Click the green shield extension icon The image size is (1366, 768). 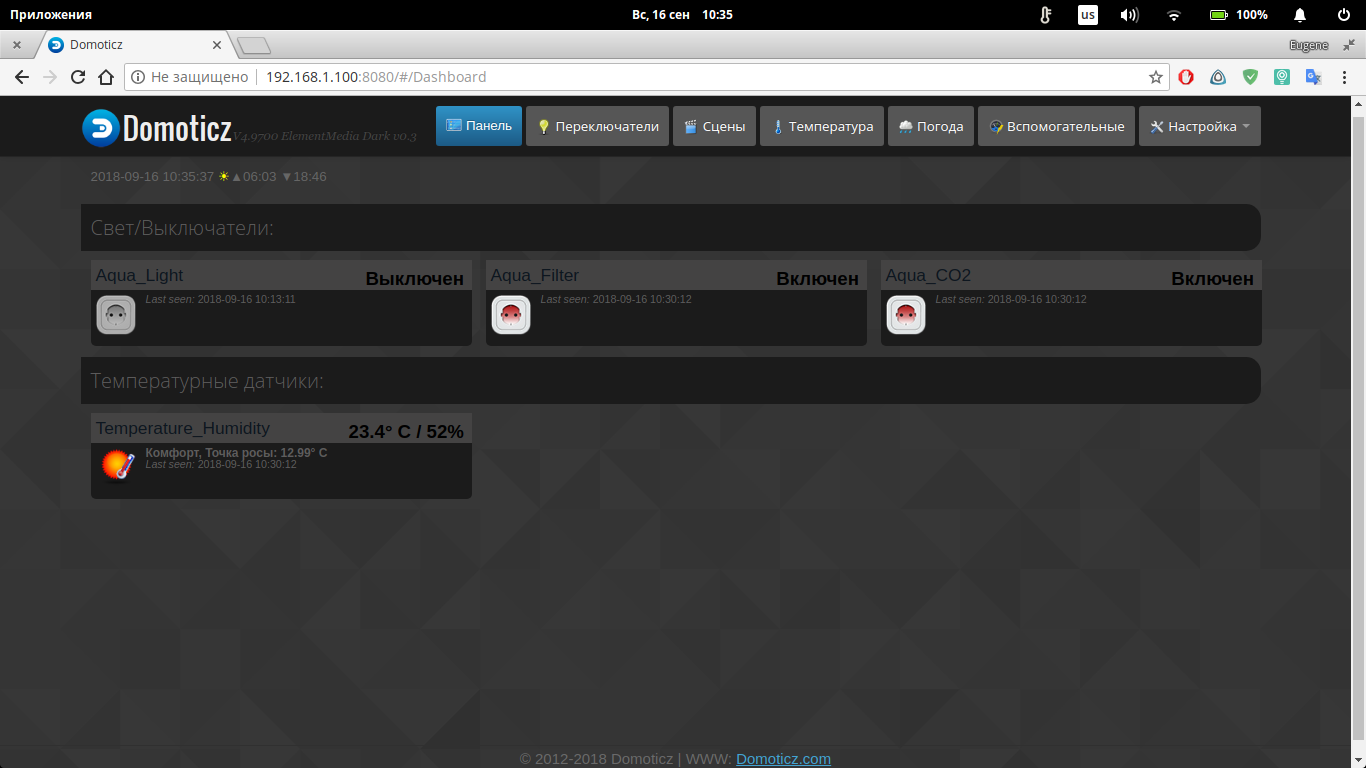(1250, 77)
